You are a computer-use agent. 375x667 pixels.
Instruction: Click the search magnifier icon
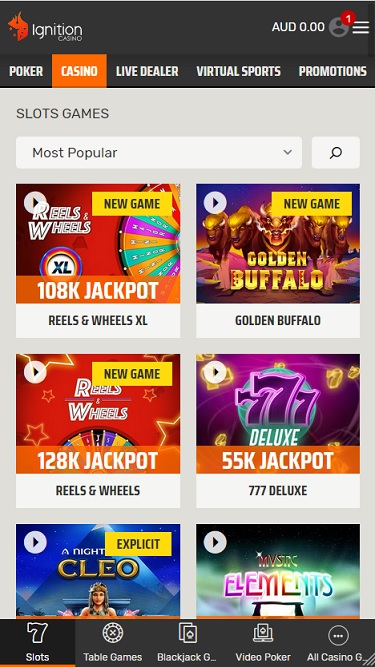point(336,152)
